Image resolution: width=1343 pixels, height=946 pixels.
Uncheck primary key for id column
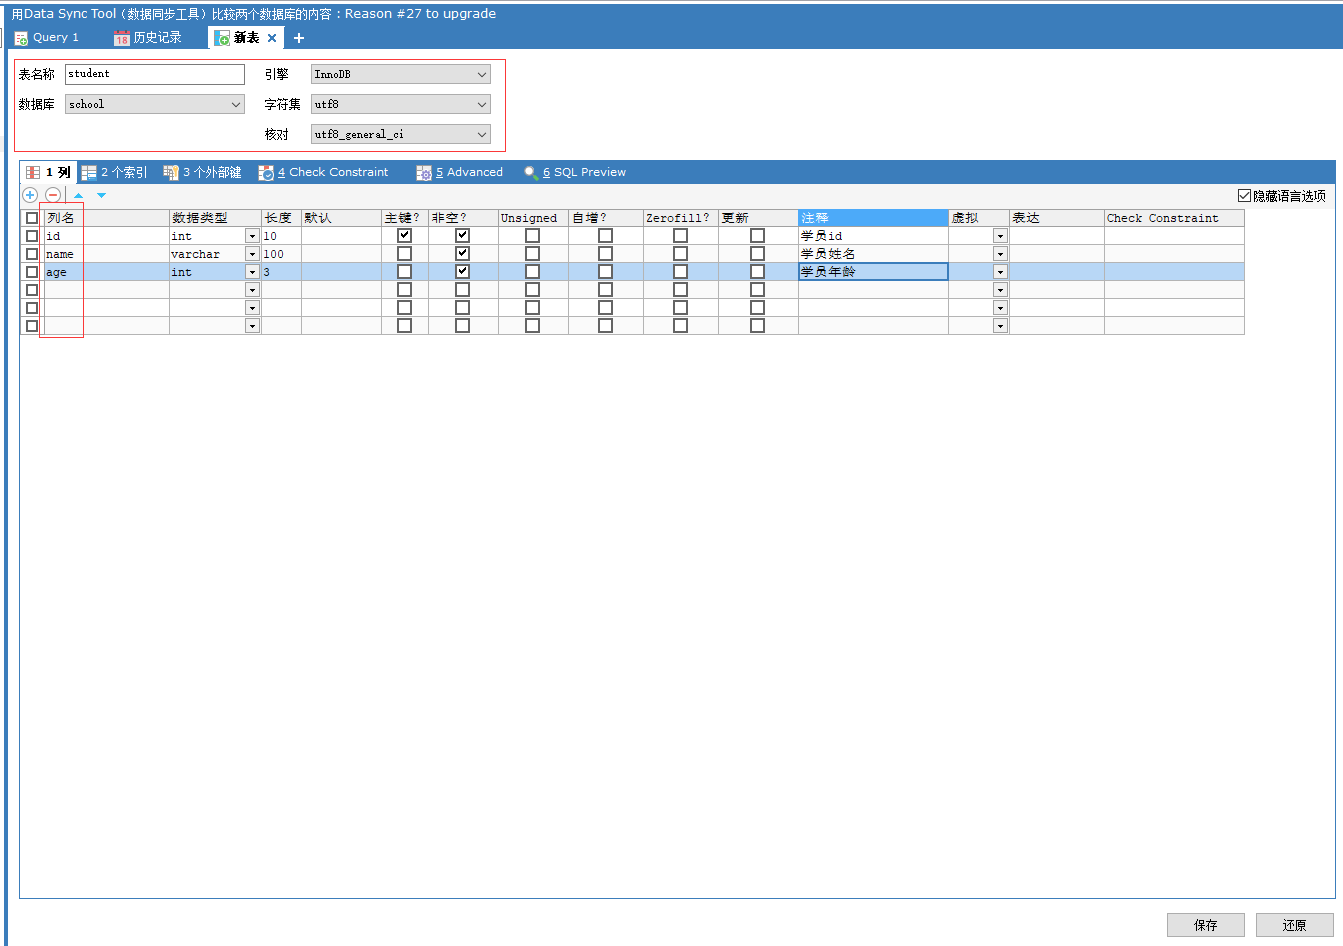point(404,236)
